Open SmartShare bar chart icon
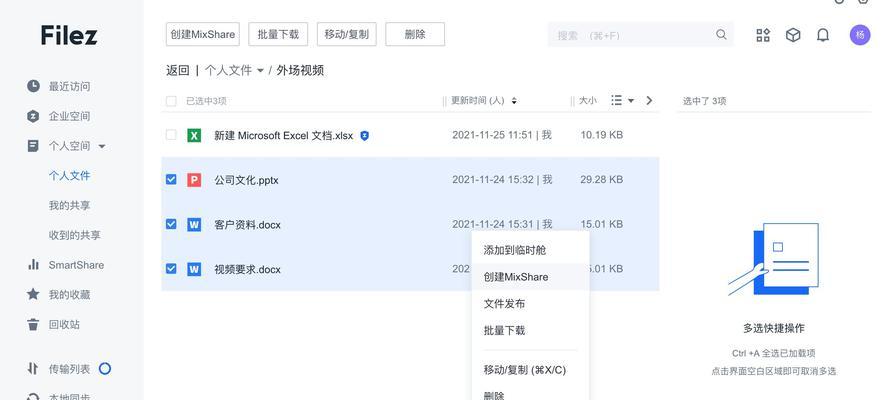The image size is (881, 400). tap(33, 265)
